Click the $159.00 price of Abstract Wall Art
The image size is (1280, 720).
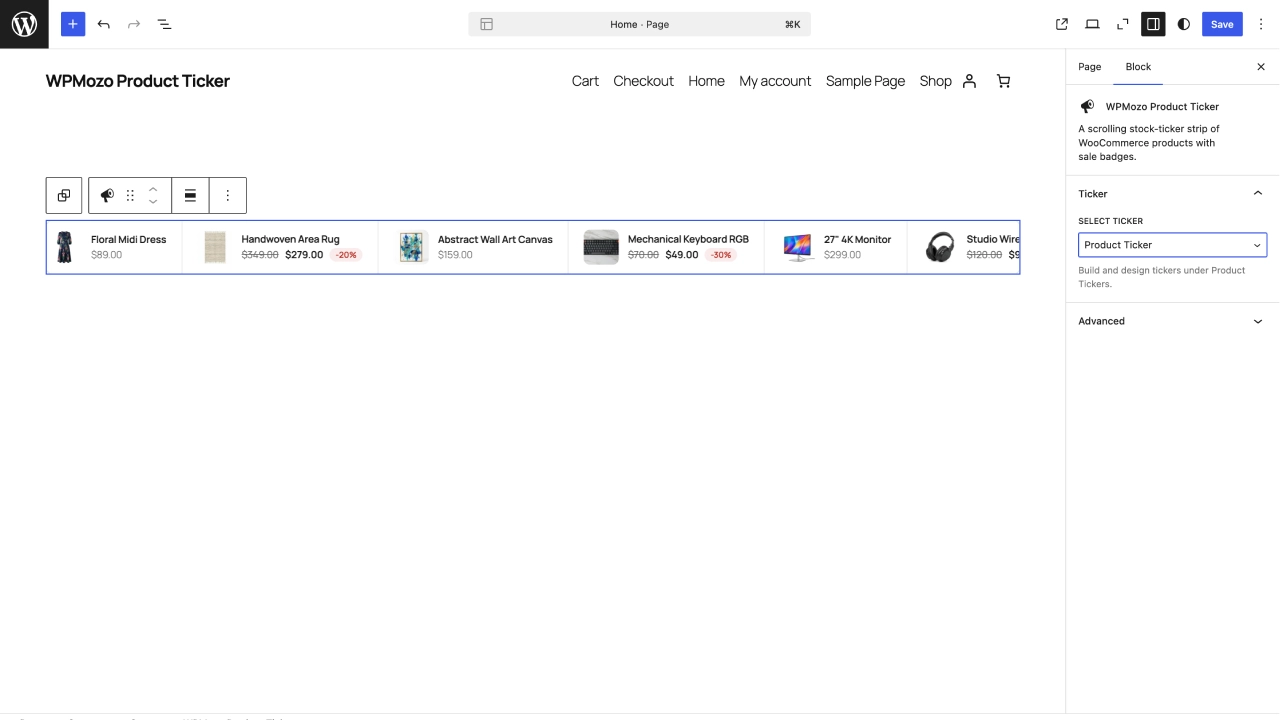[455, 255]
